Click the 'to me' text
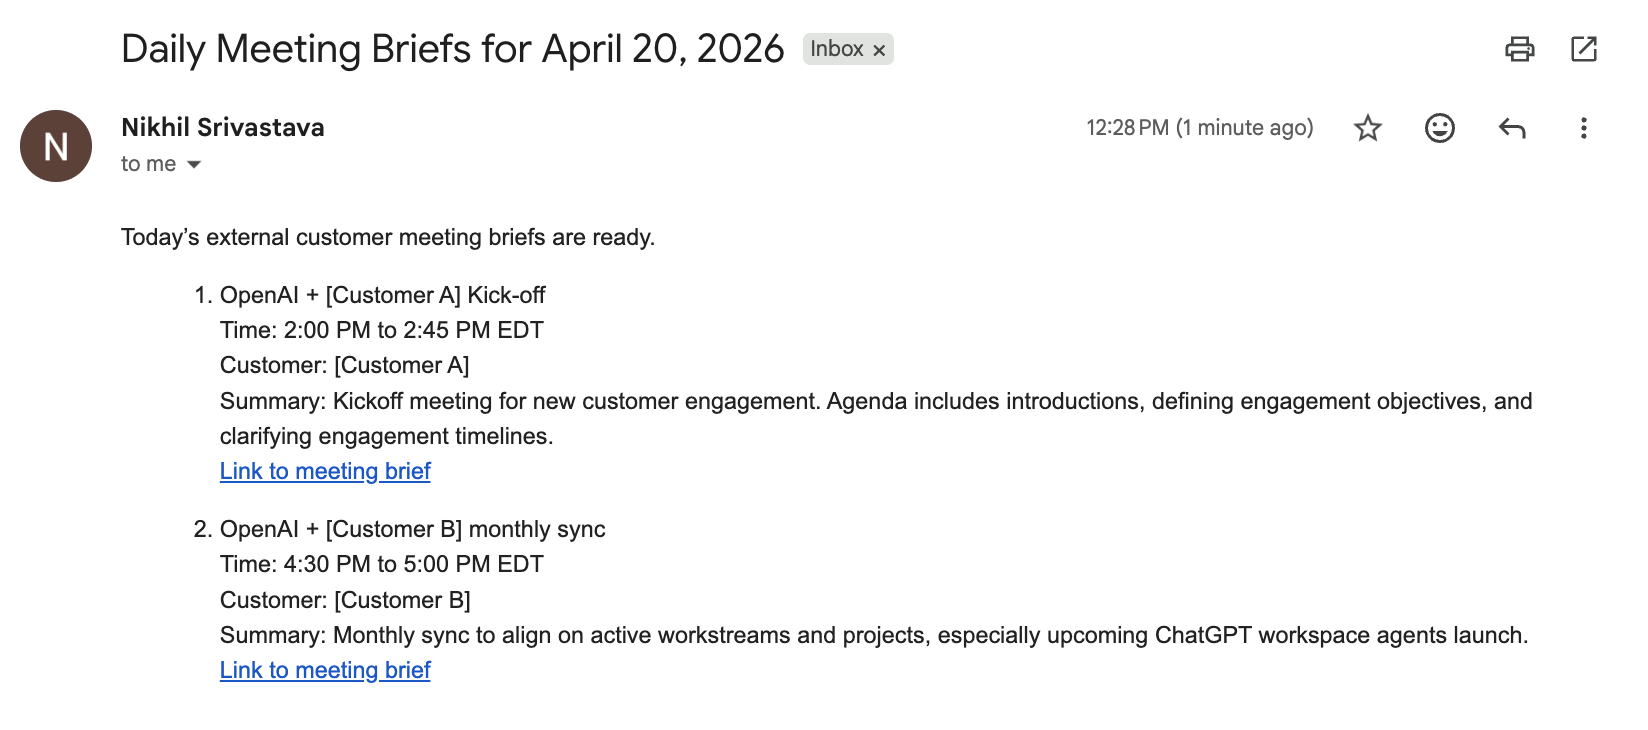Viewport: 1648px width, 730px height. [x=148, y=163]
